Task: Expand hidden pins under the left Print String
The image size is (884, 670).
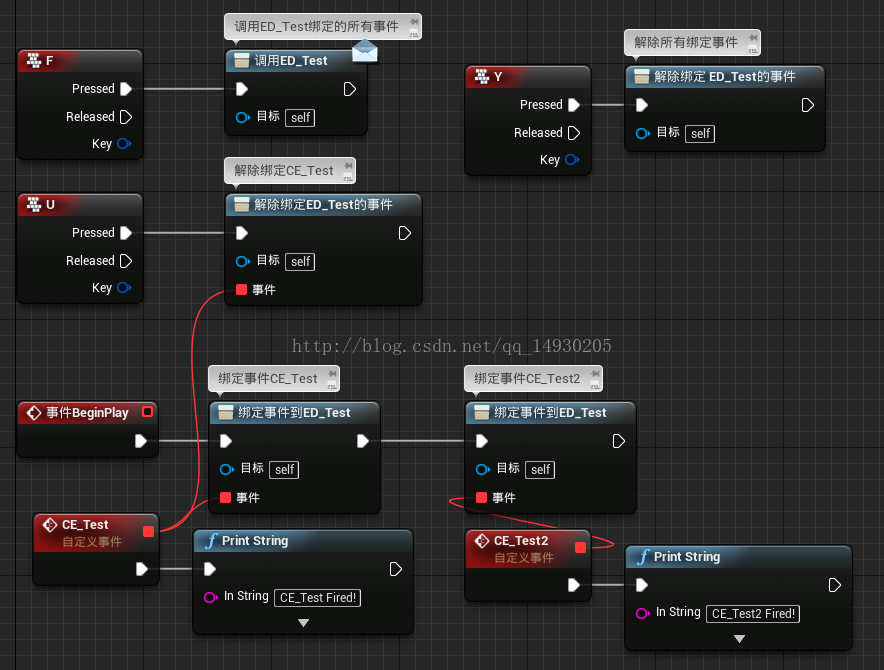Action: (x=303, y=622)
